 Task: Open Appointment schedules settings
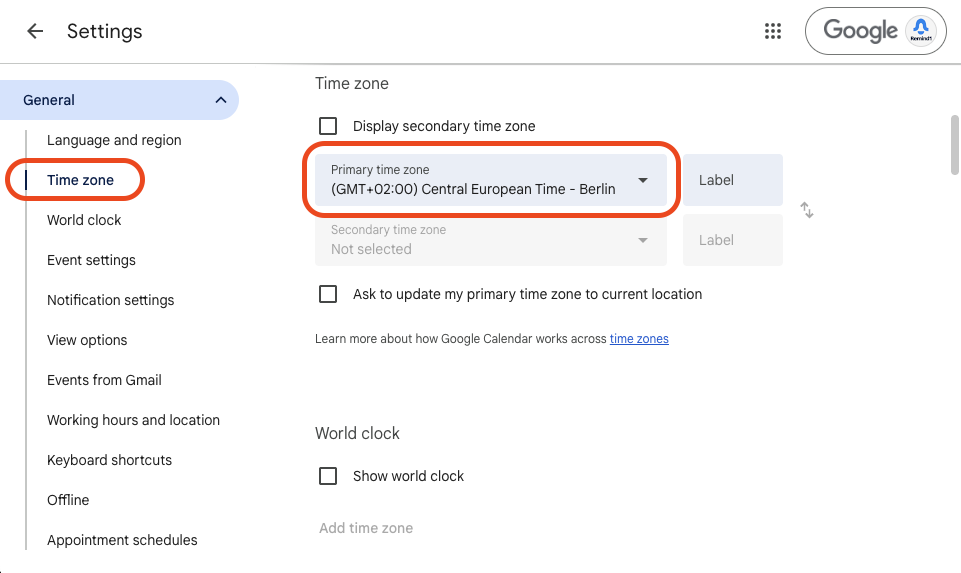click(x=122, y=540)
